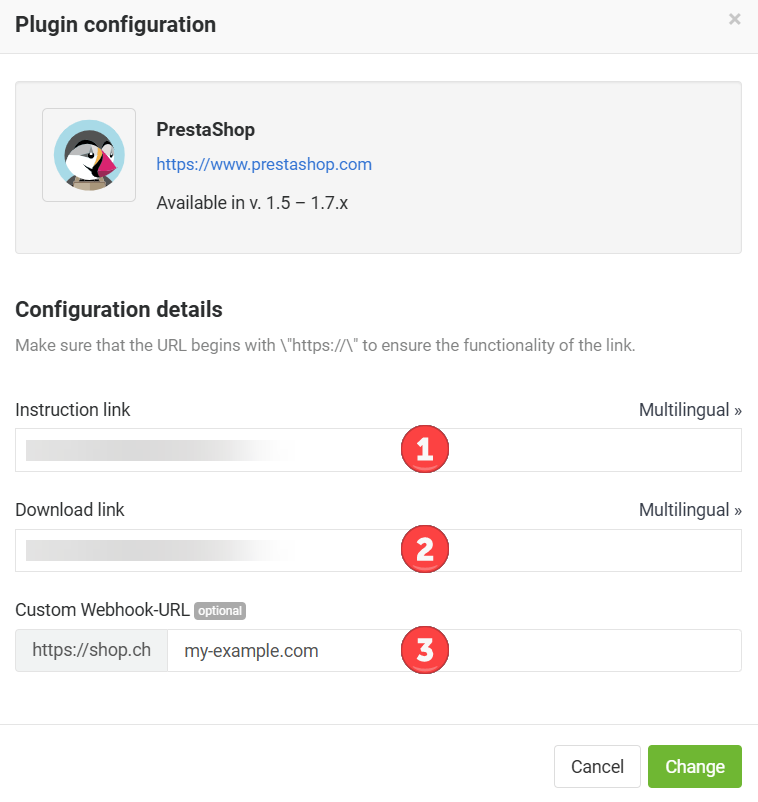The height and width of the screenshot is (802, 758).
Task: Click the Configuration details heading
Action: (119, 309)
